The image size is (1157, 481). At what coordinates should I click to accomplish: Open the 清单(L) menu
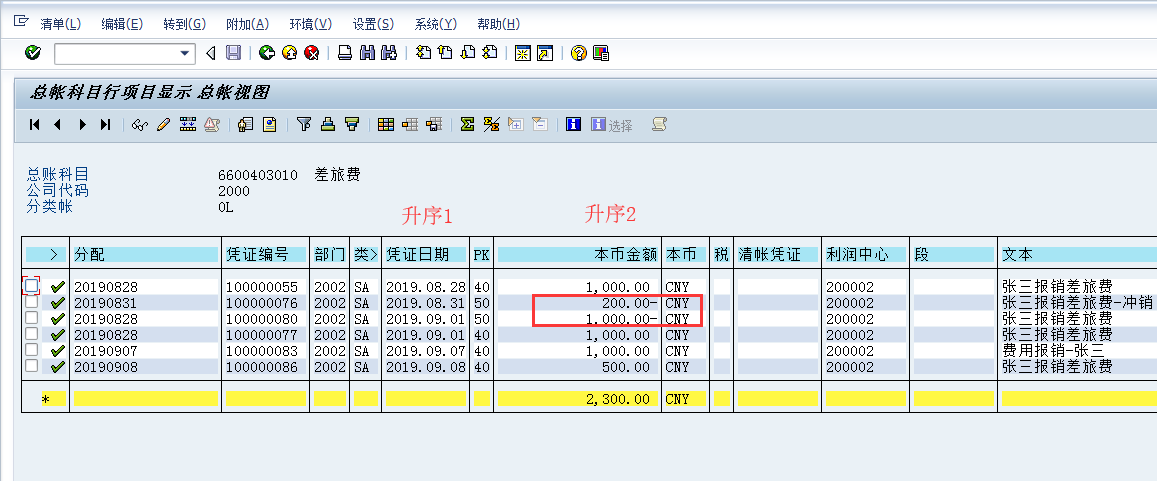61,24
